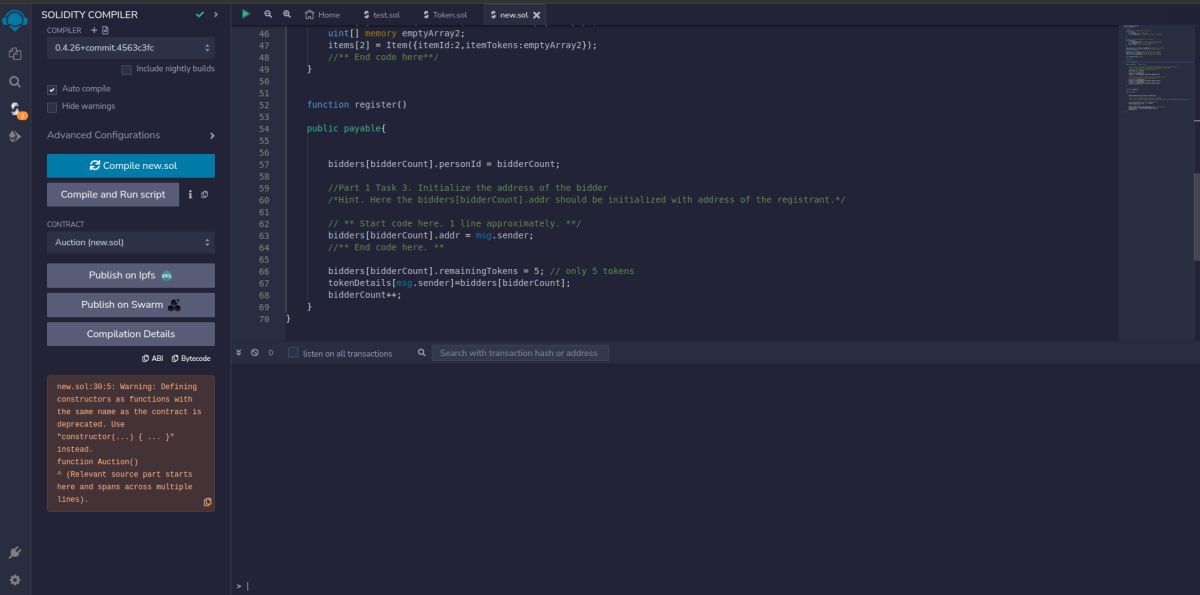Click line number 63 in the gutter
The width and height of the screenshot is (1200, 595).
pos(264,236)
